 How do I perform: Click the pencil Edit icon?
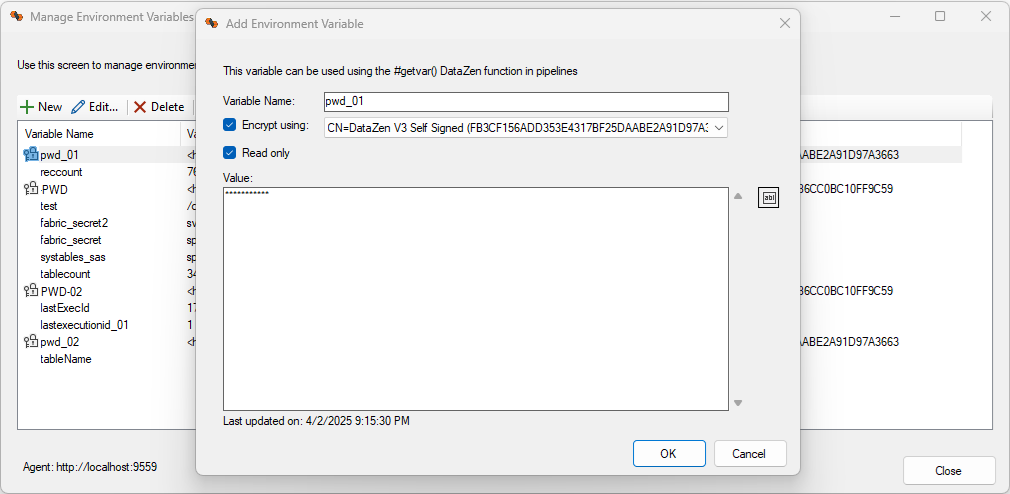pyautogui.click(x=78, y=107)
